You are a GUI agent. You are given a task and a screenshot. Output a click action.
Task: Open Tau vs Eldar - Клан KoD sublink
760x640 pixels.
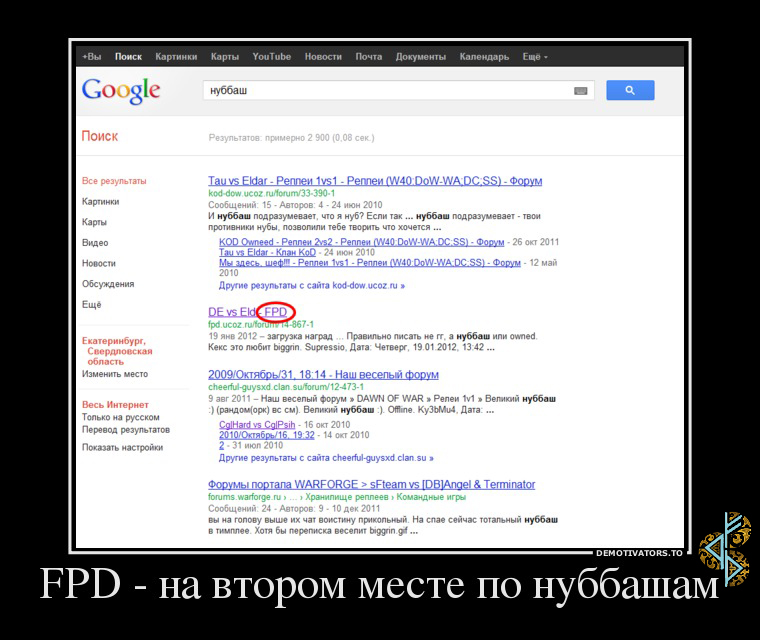pyautogui.click(x=267, y=252)
